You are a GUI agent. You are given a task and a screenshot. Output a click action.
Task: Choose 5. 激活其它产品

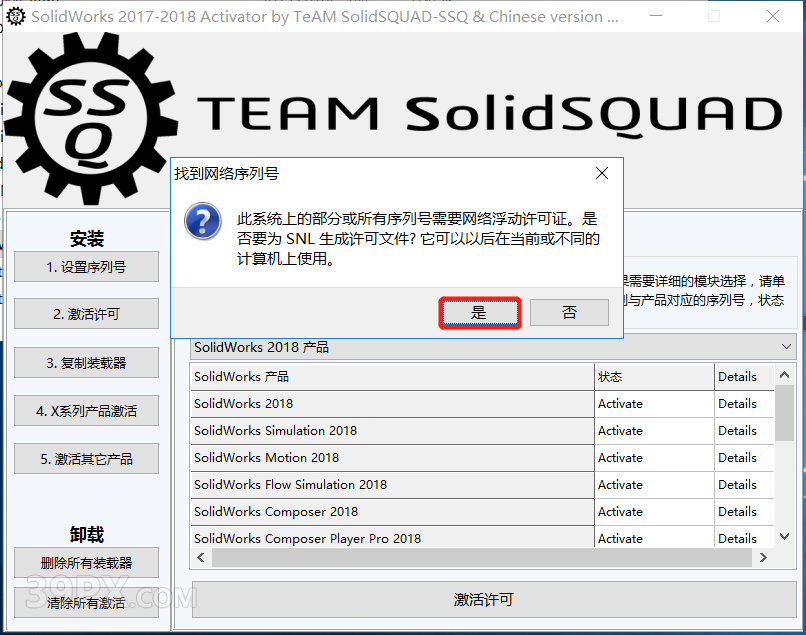pos(86,459)
